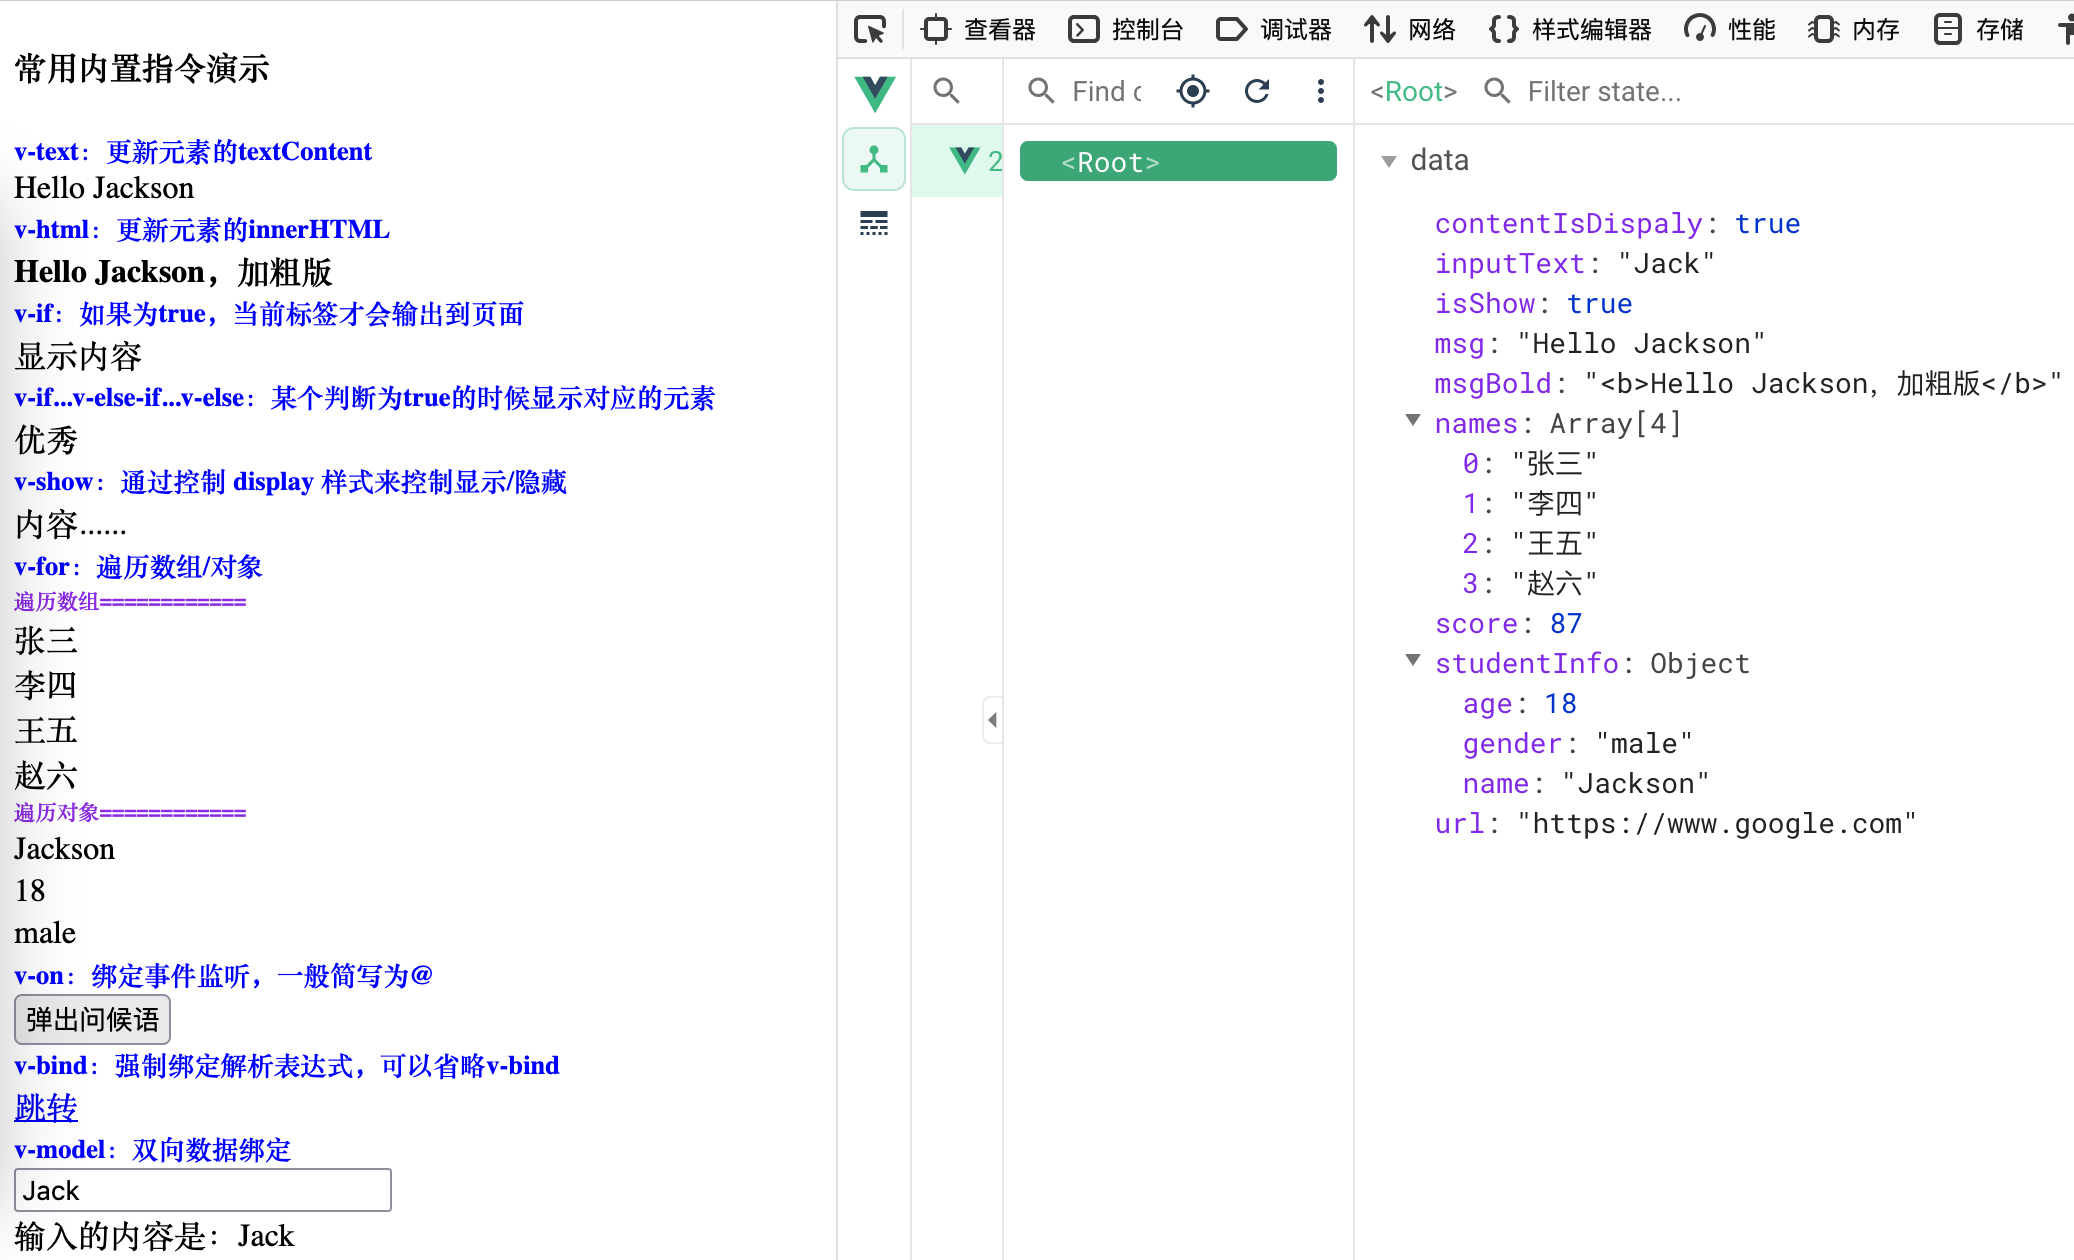Click the Vue logo in devtools sidebar
2074x1260 pixels.
(x=875, y=92)
